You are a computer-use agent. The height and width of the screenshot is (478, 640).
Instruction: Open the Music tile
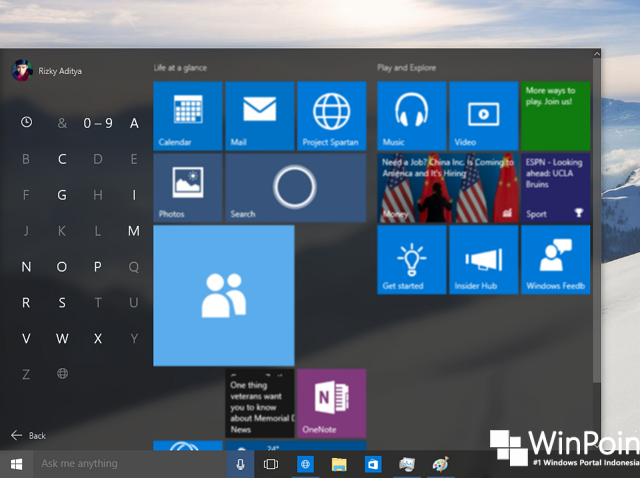(x=411, y=116)
